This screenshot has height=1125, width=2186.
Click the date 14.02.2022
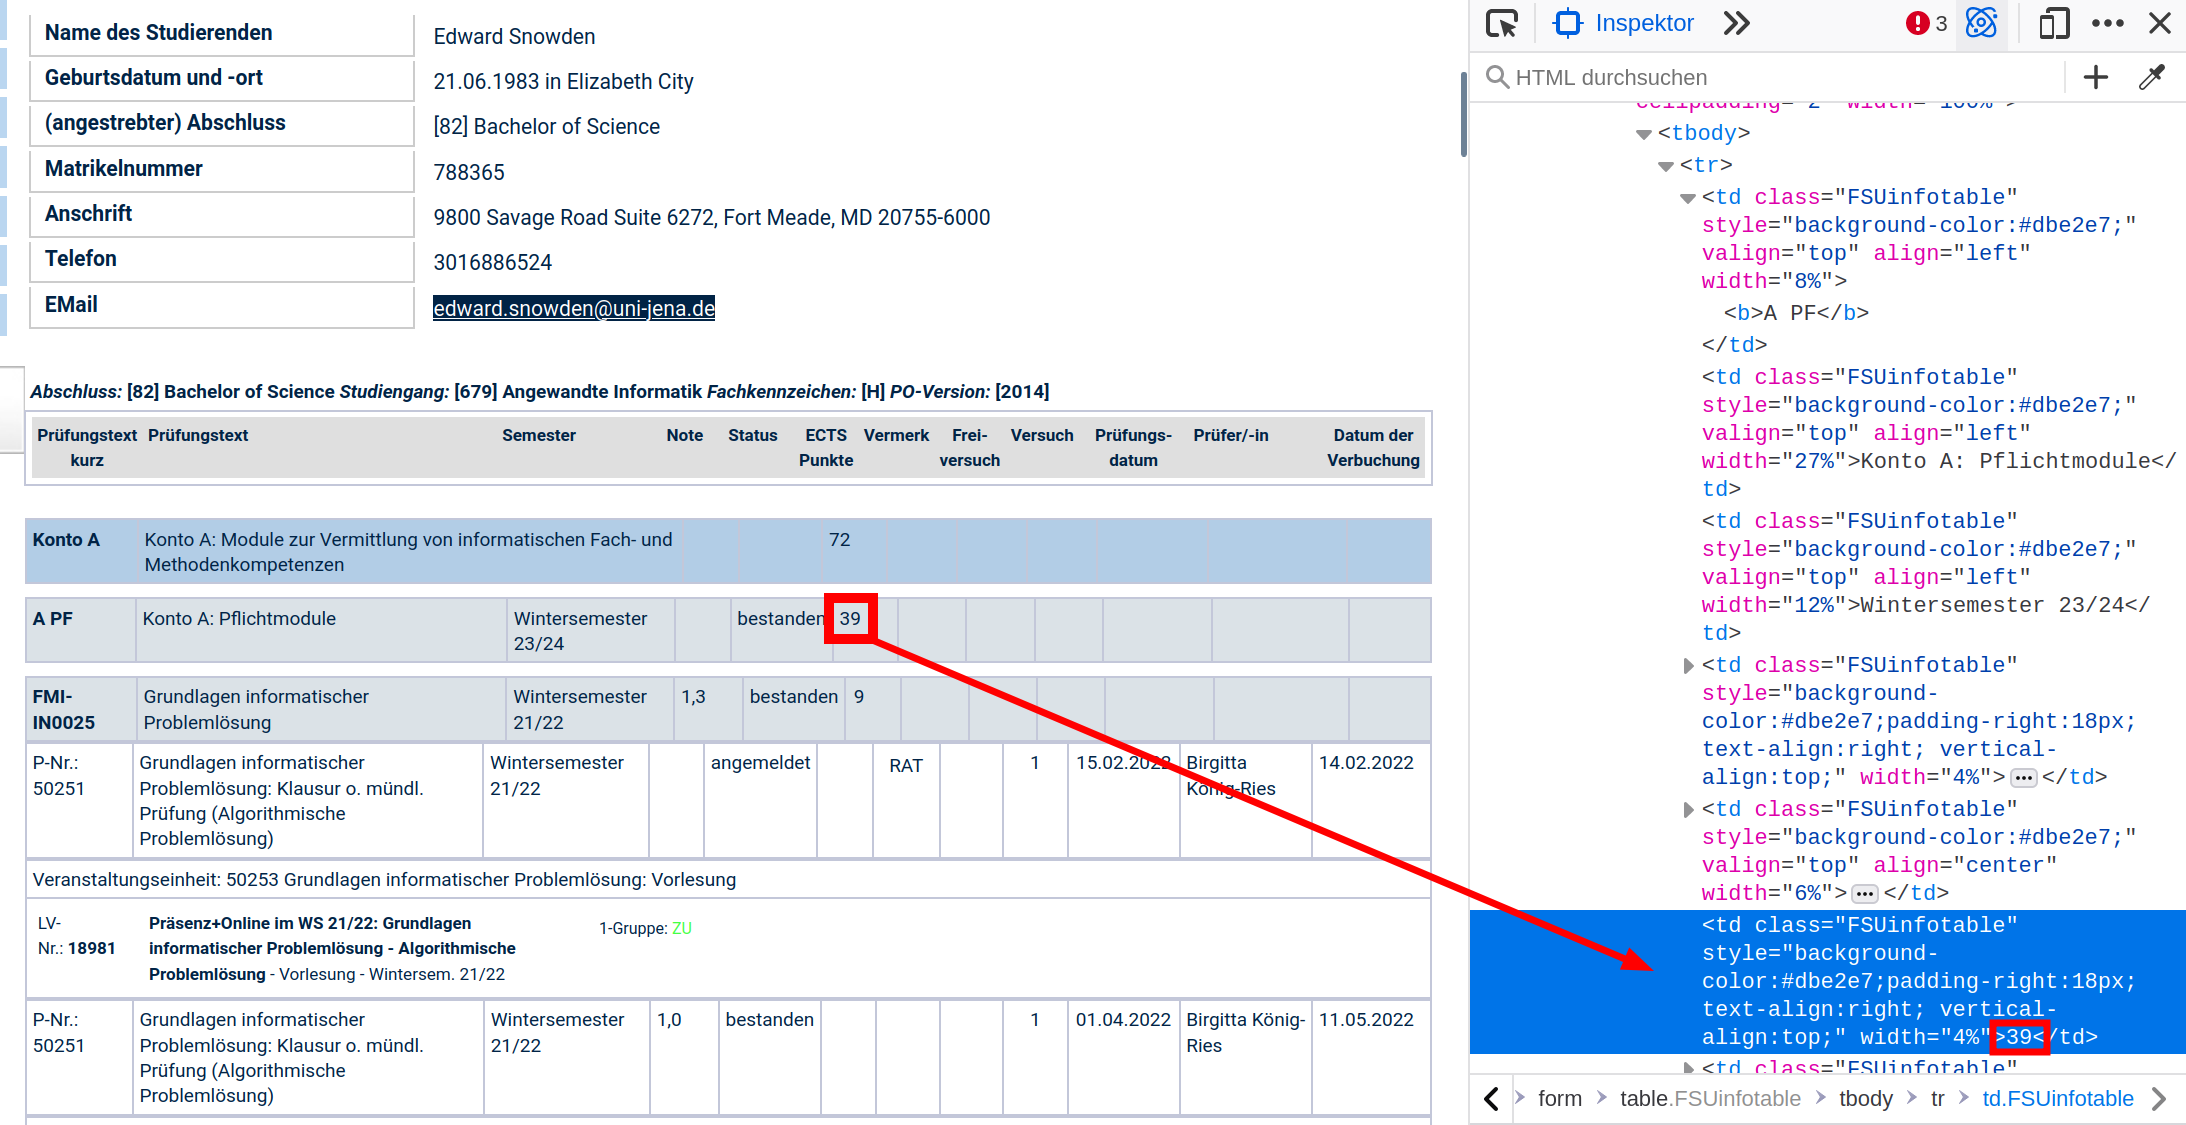click(x=1366, y=763)
